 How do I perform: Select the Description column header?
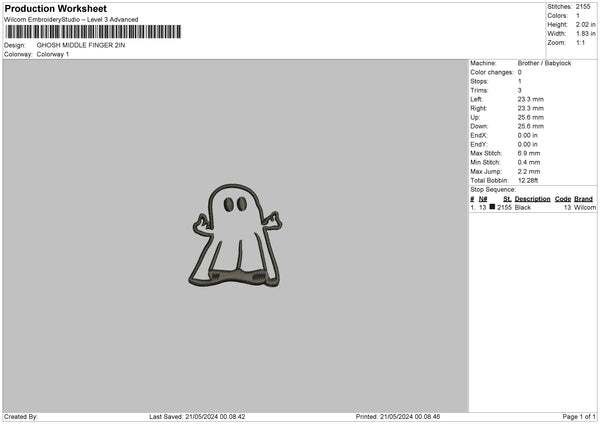pyautogui.click(x=532, y=199)
